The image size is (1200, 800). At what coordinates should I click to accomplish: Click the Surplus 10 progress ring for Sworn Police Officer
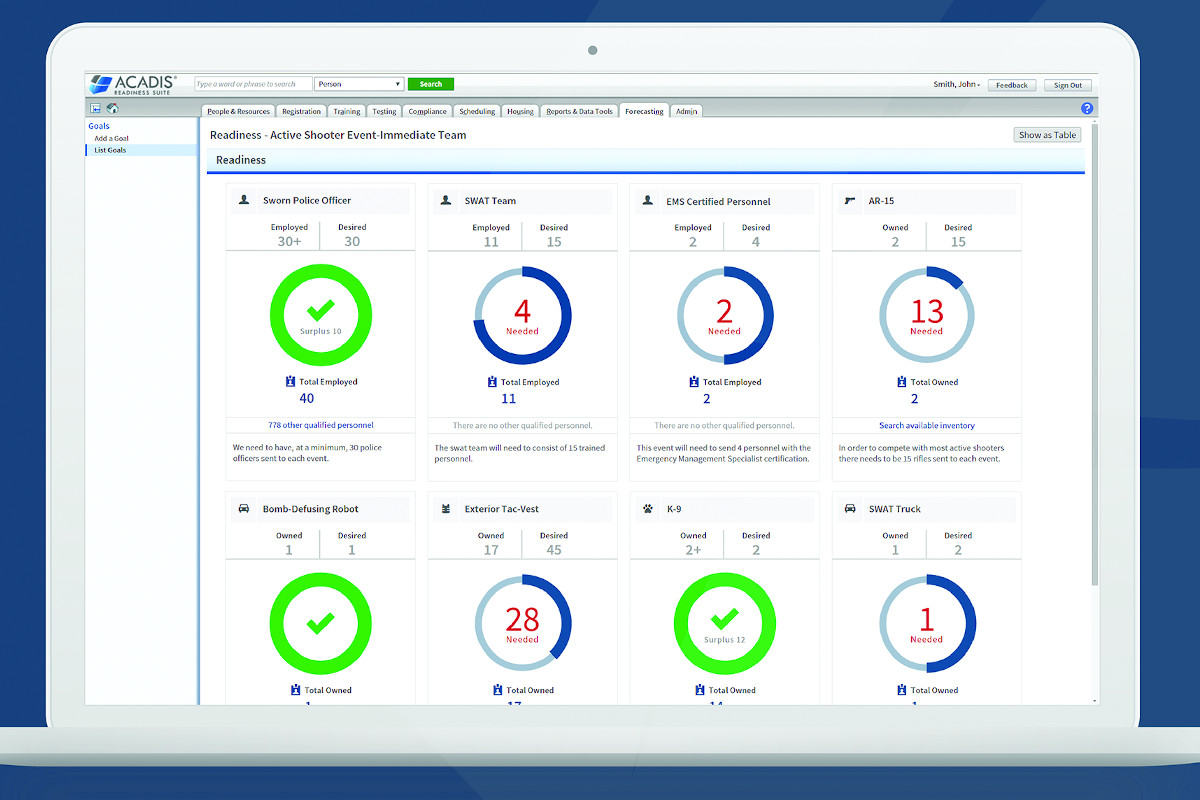pos(320,314)
